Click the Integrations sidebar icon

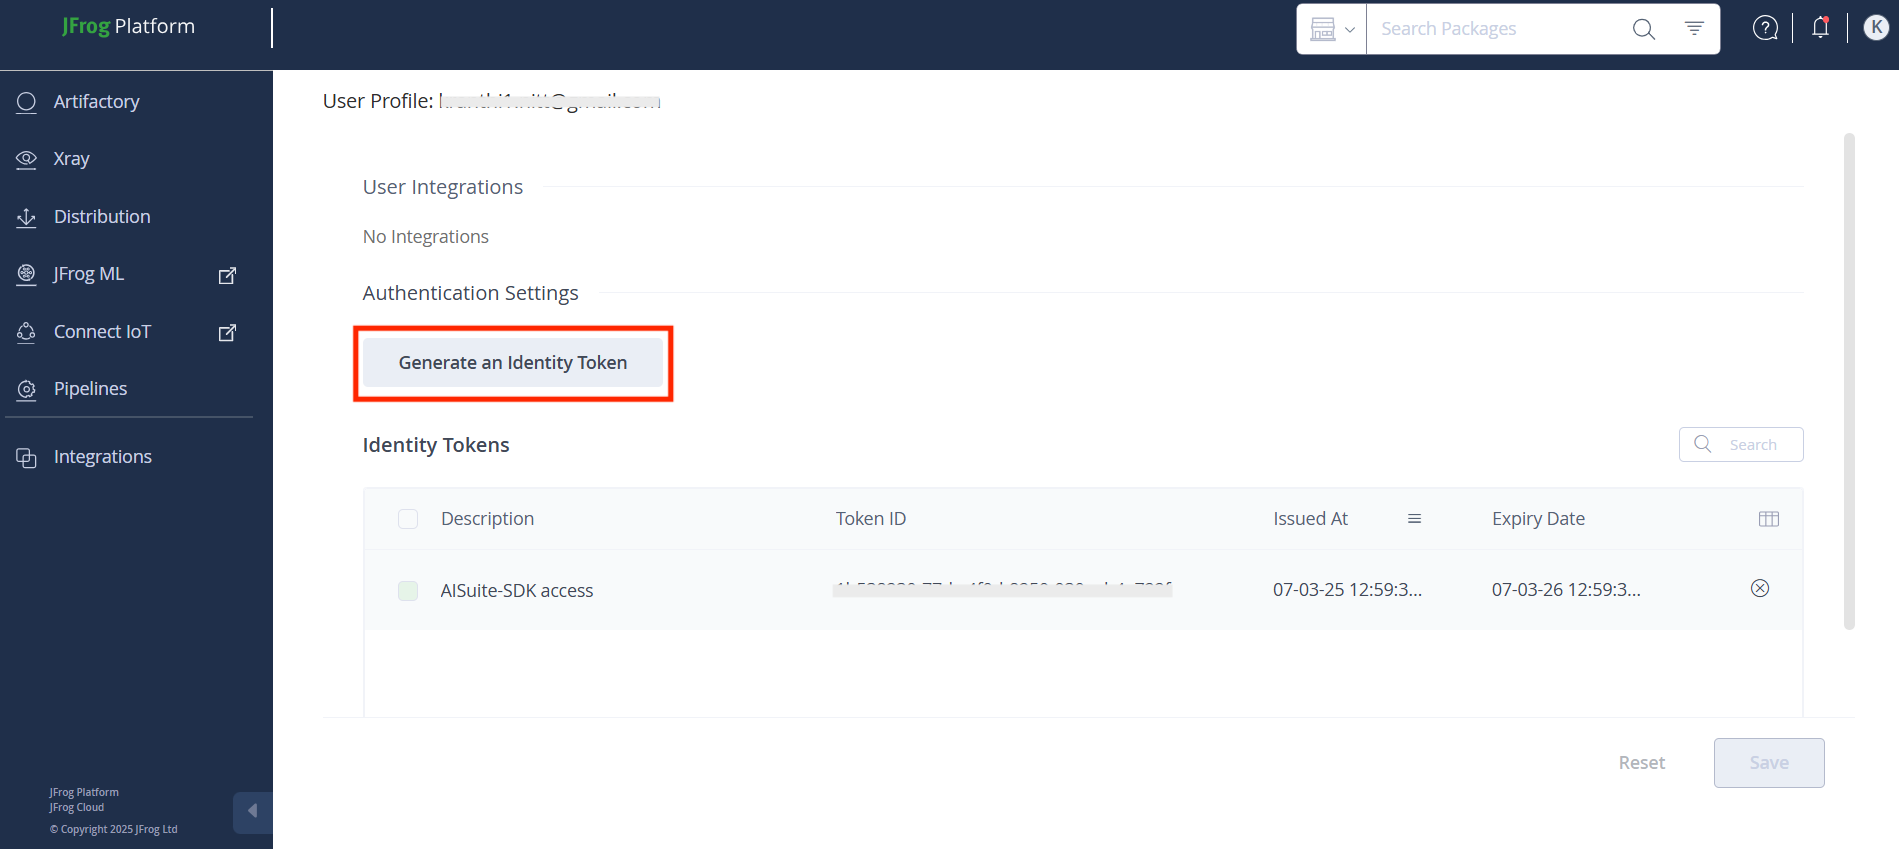click(x=27, y=457)
